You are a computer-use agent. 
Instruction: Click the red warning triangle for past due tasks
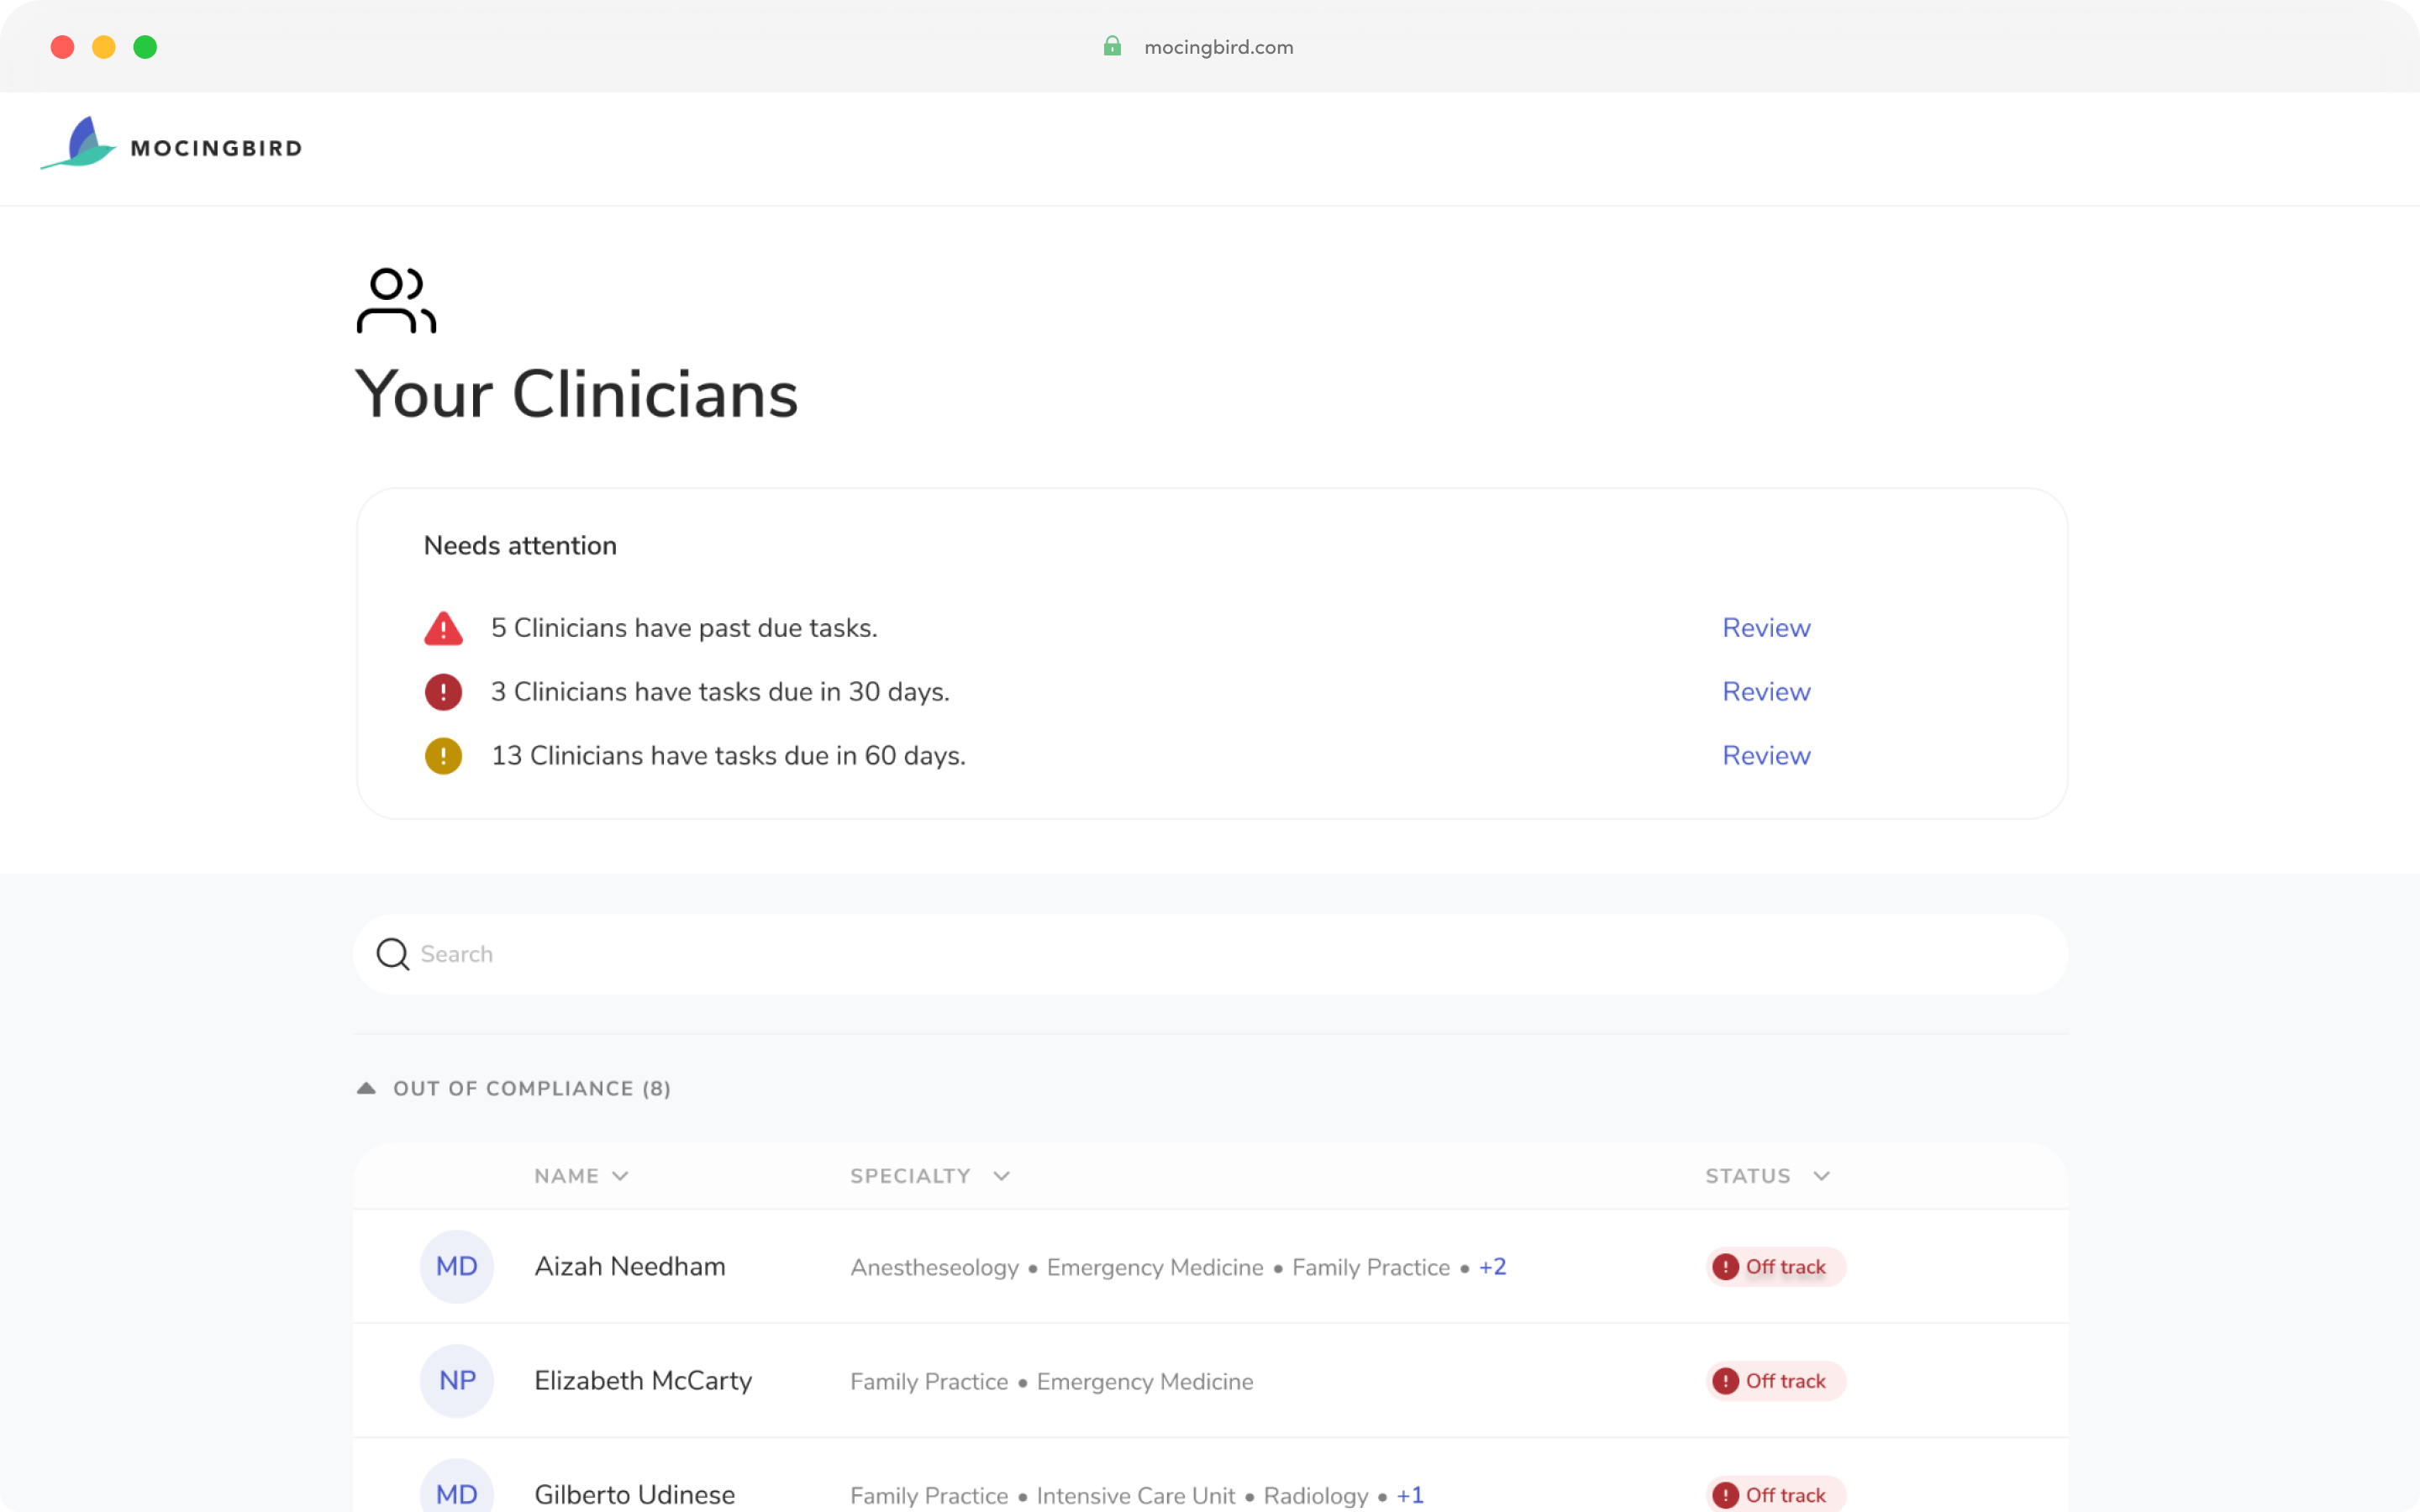(x=443, y=628)
